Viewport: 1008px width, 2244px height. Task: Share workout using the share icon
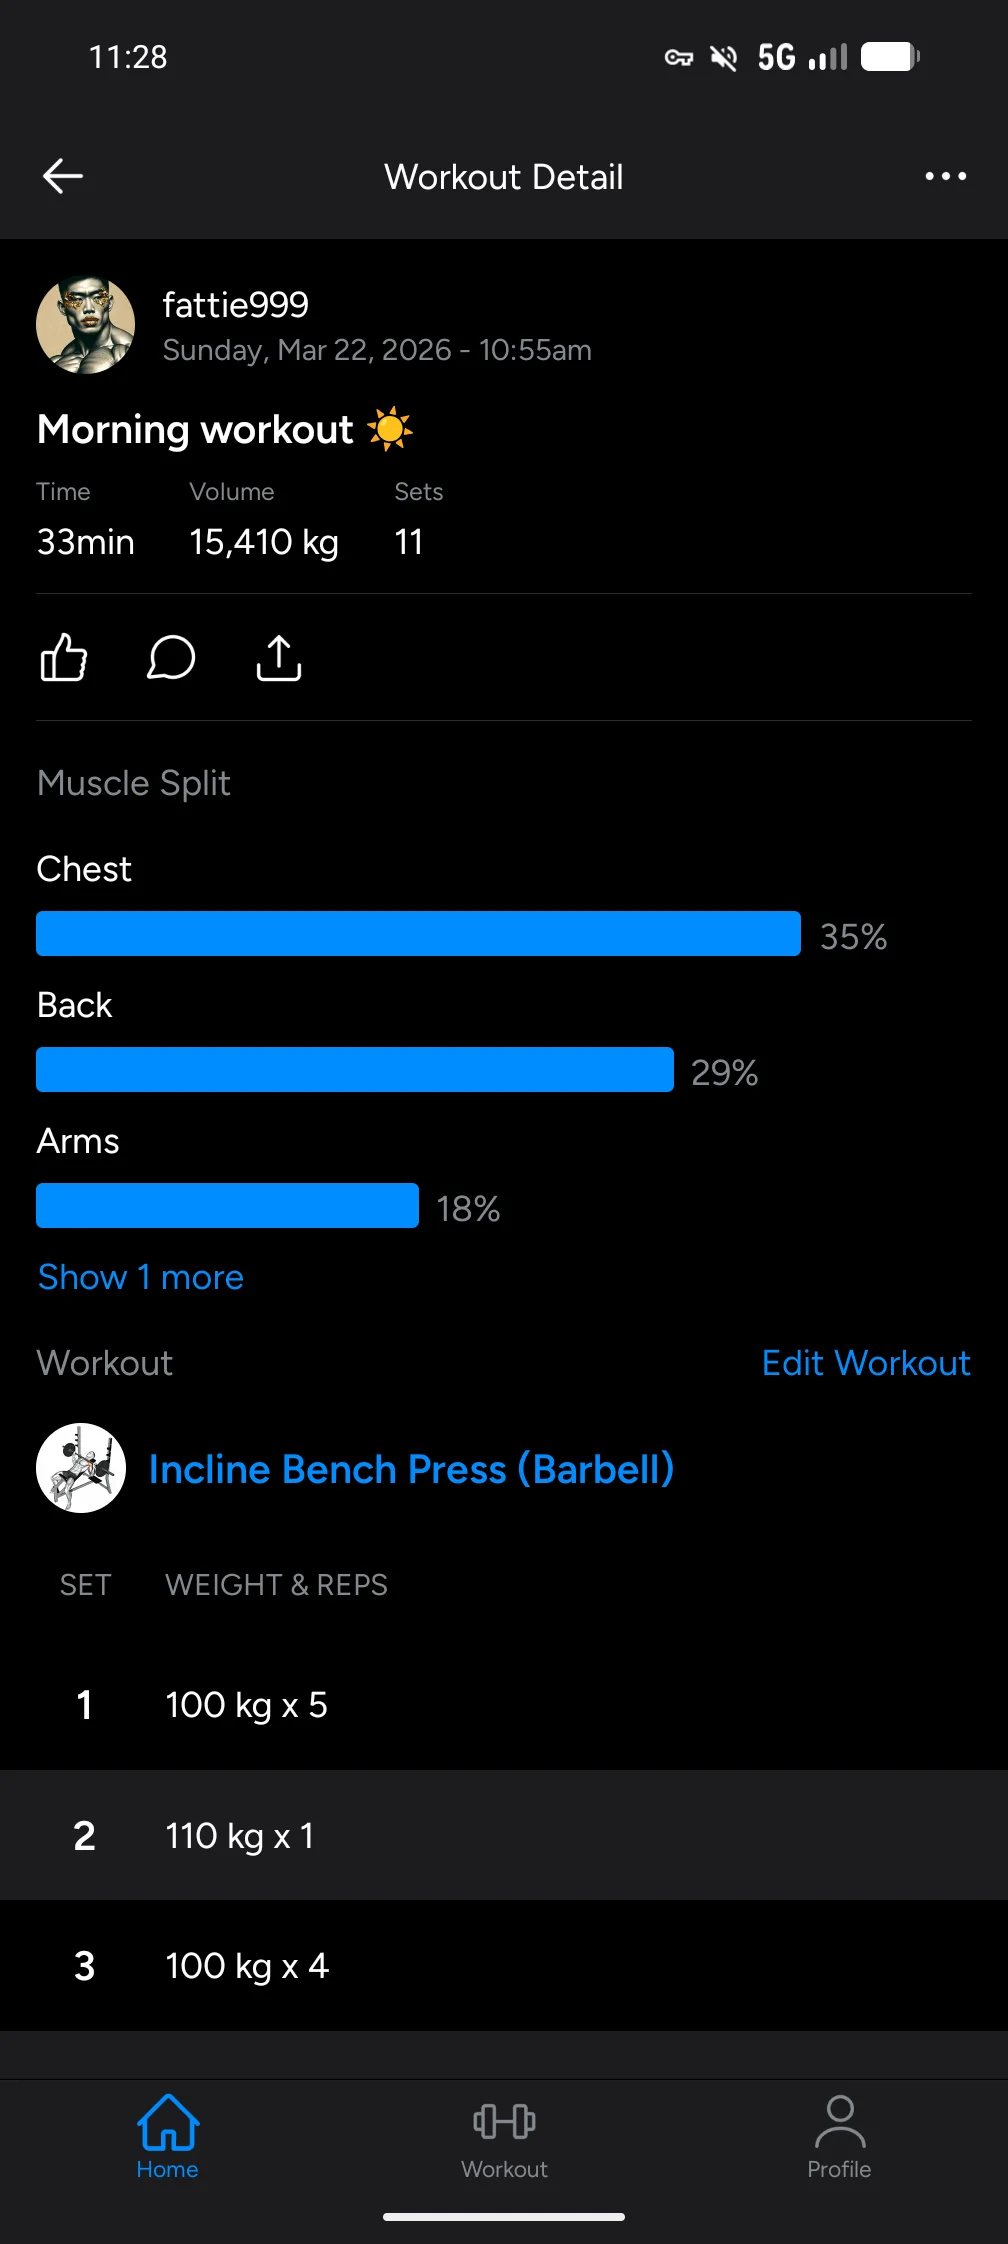click(279, 658)
